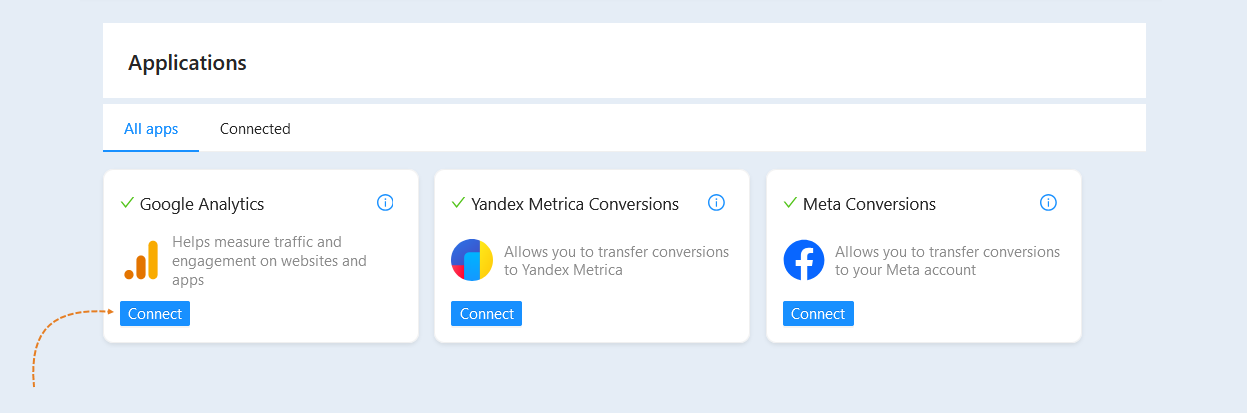Click the Google Analytics description text
This screenshot has width=1247, height=413.
point(270,261)
